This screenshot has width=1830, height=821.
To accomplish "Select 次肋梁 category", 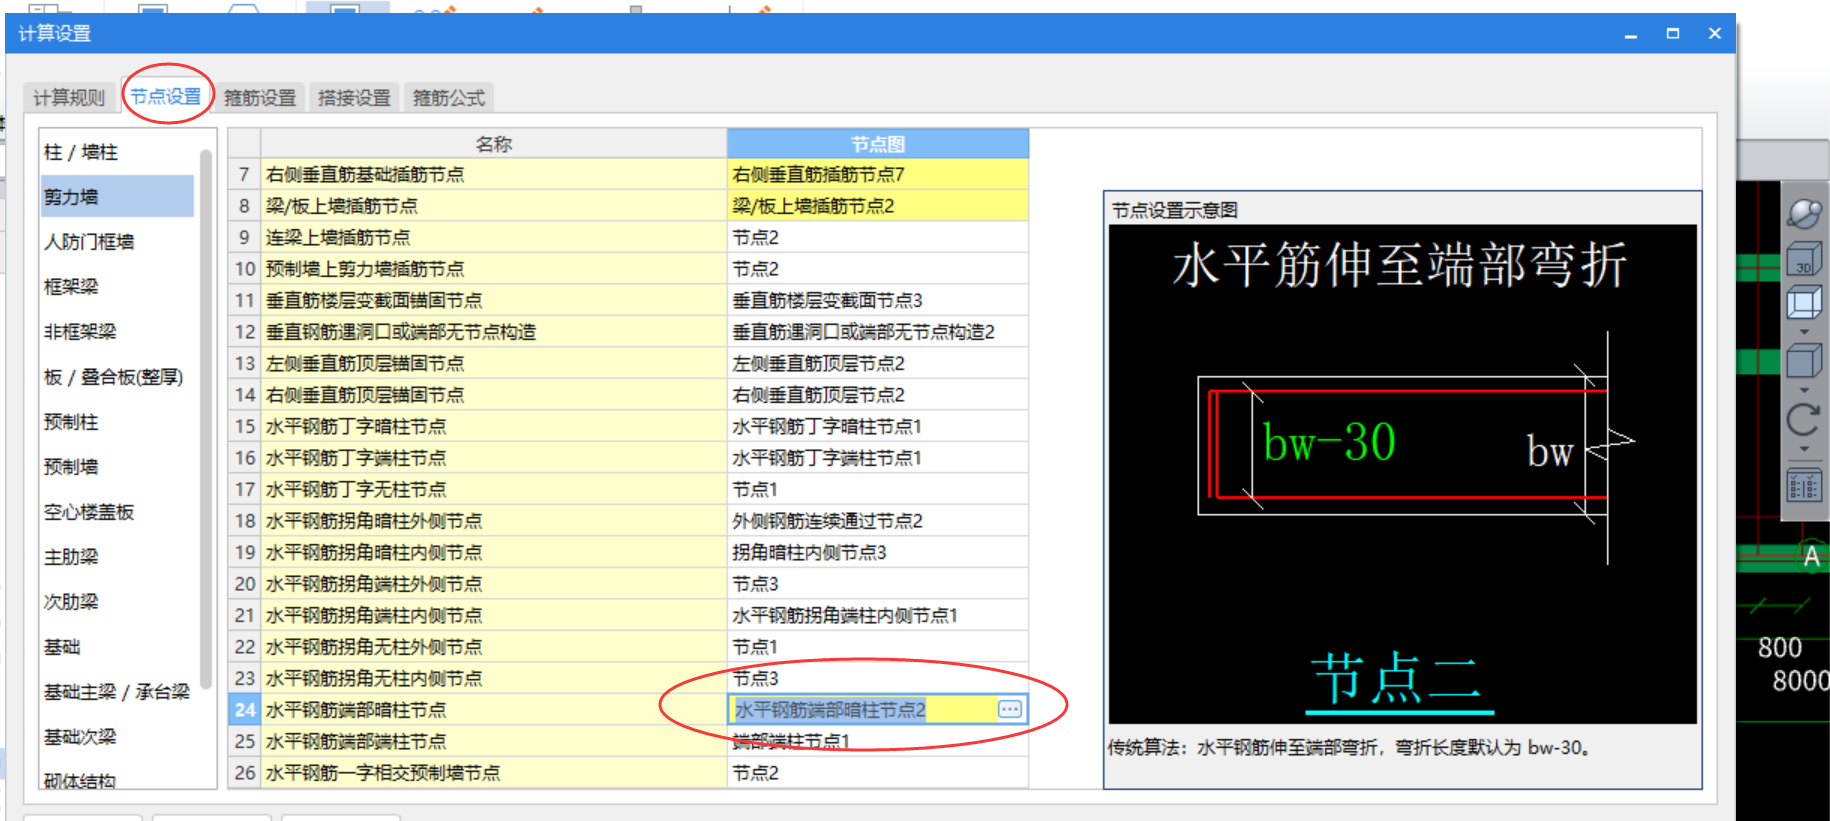I will click(x=117, y=602).
